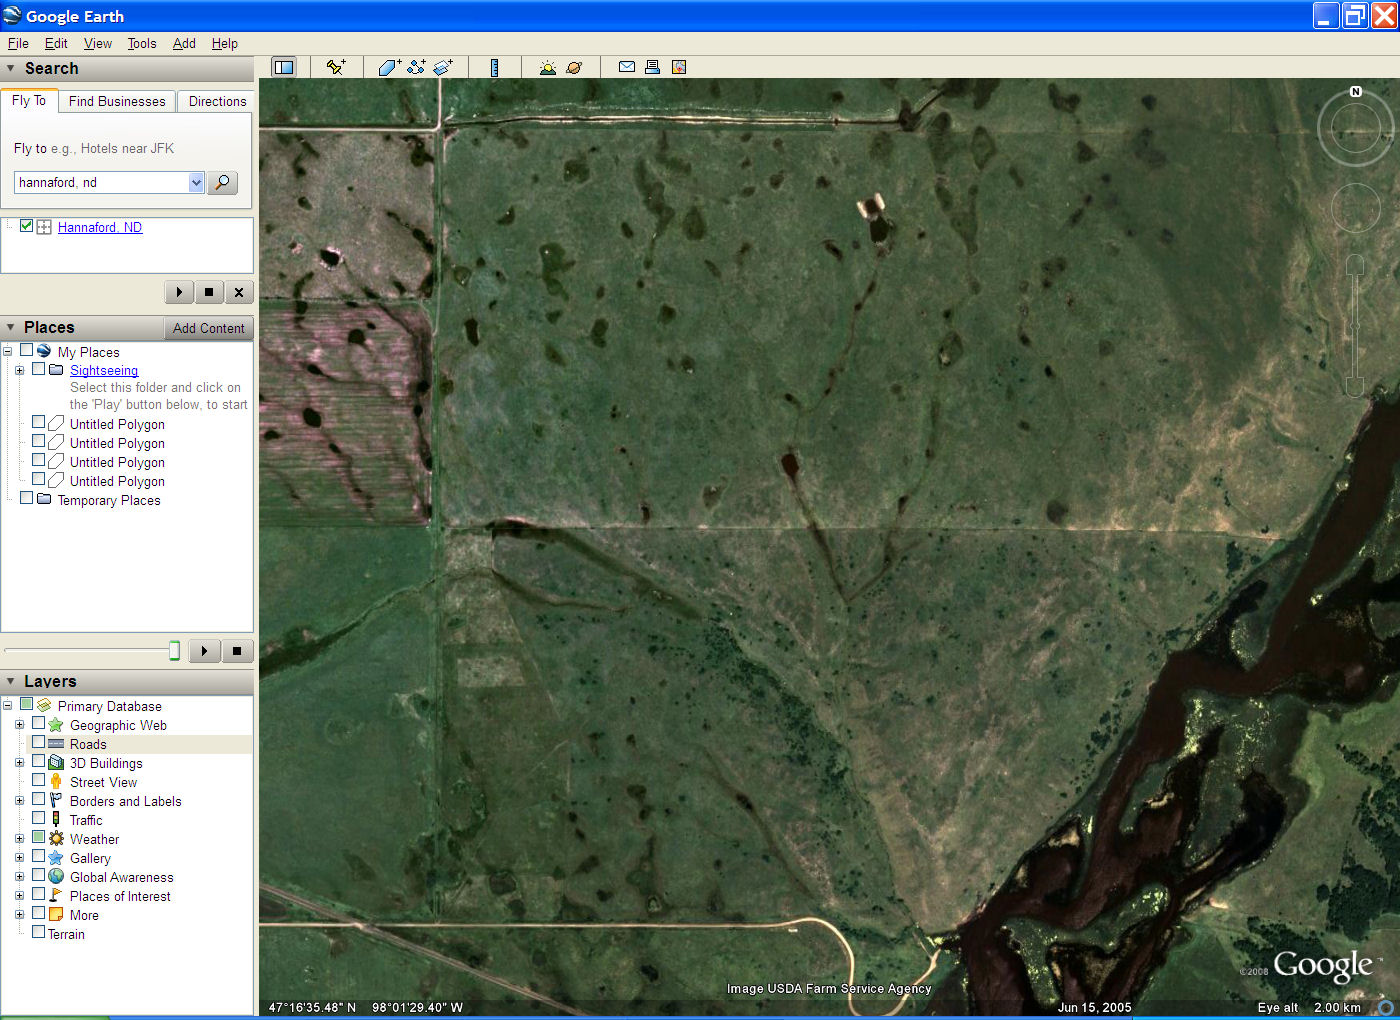Open the Sightseeing link in Places
The image size is (1400, 1020).
[104, 370]
